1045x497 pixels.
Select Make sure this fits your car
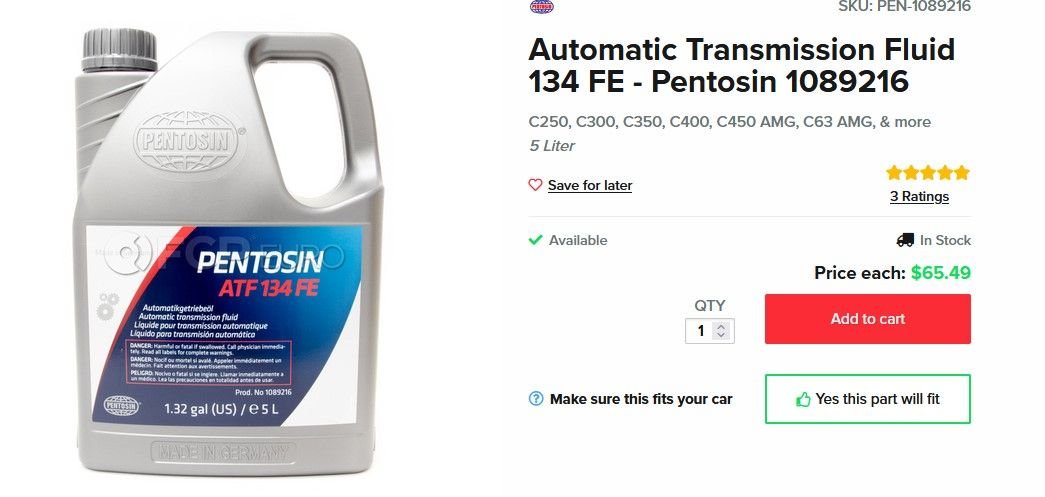pyautogui.click(x=640, y=400)
